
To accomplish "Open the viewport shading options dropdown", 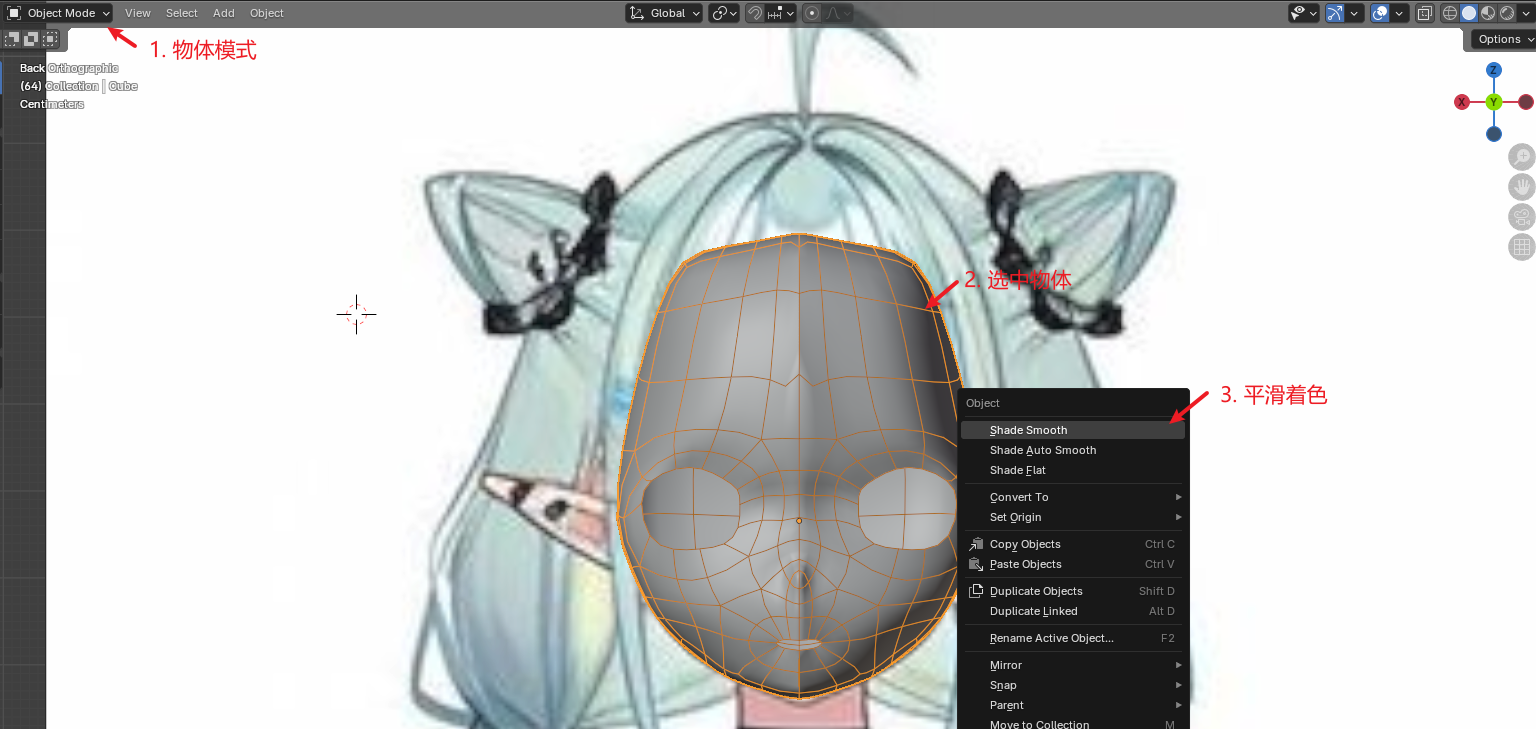I will [1526, 13].
